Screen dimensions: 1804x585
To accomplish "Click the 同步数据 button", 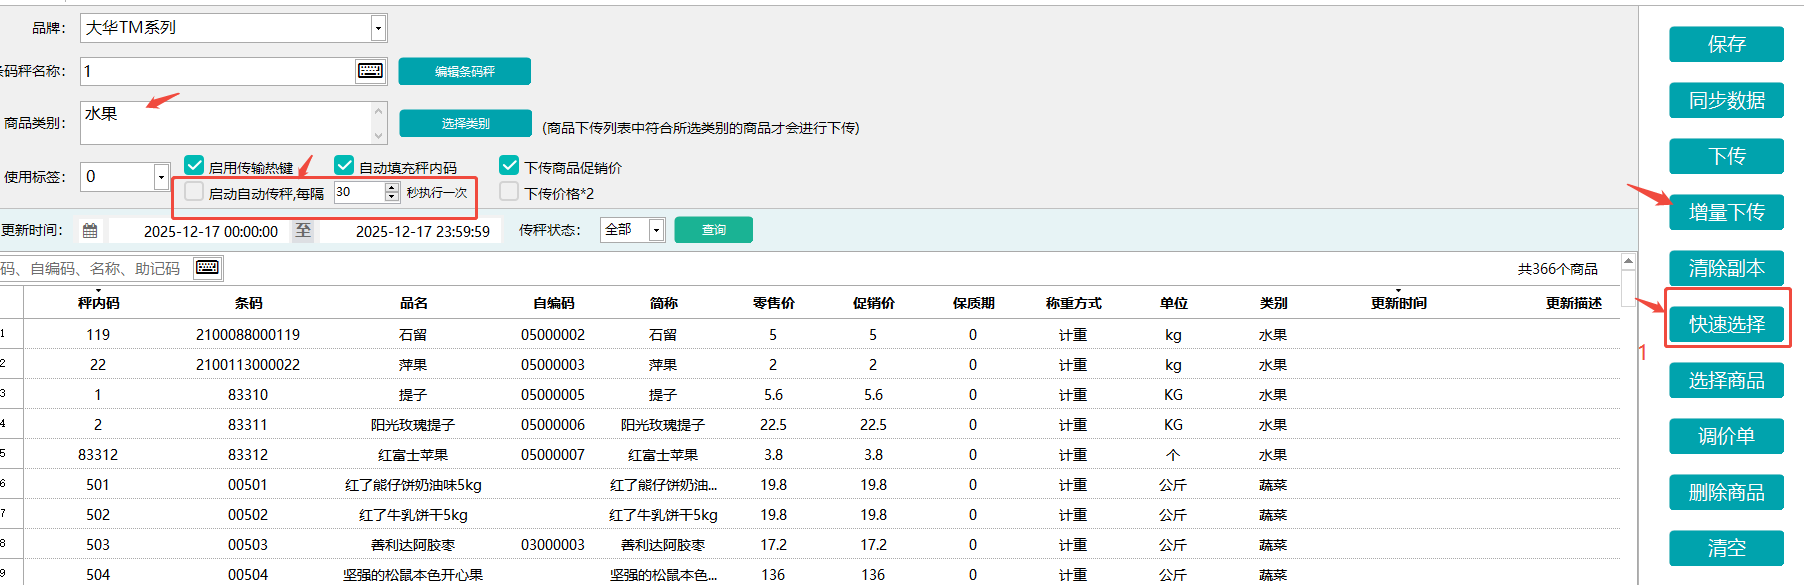I will [1726, 100].
